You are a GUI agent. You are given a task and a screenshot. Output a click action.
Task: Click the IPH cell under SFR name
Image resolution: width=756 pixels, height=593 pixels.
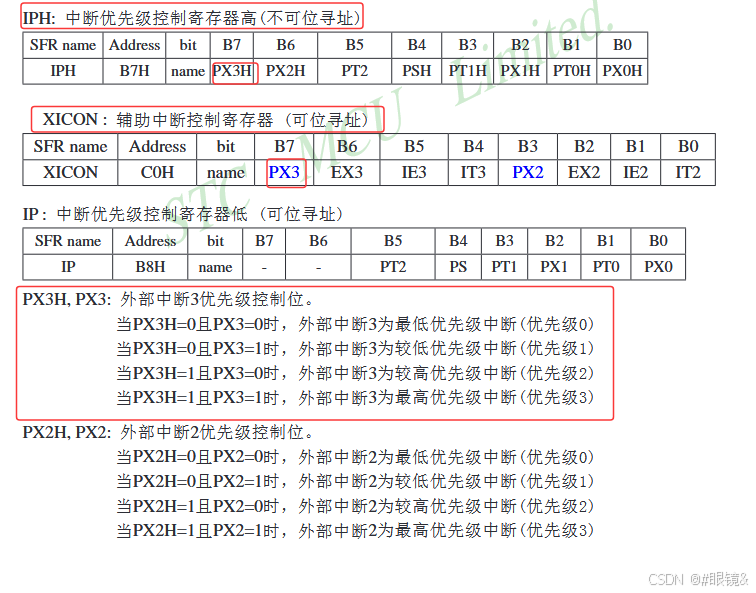(x=63, y=71)
